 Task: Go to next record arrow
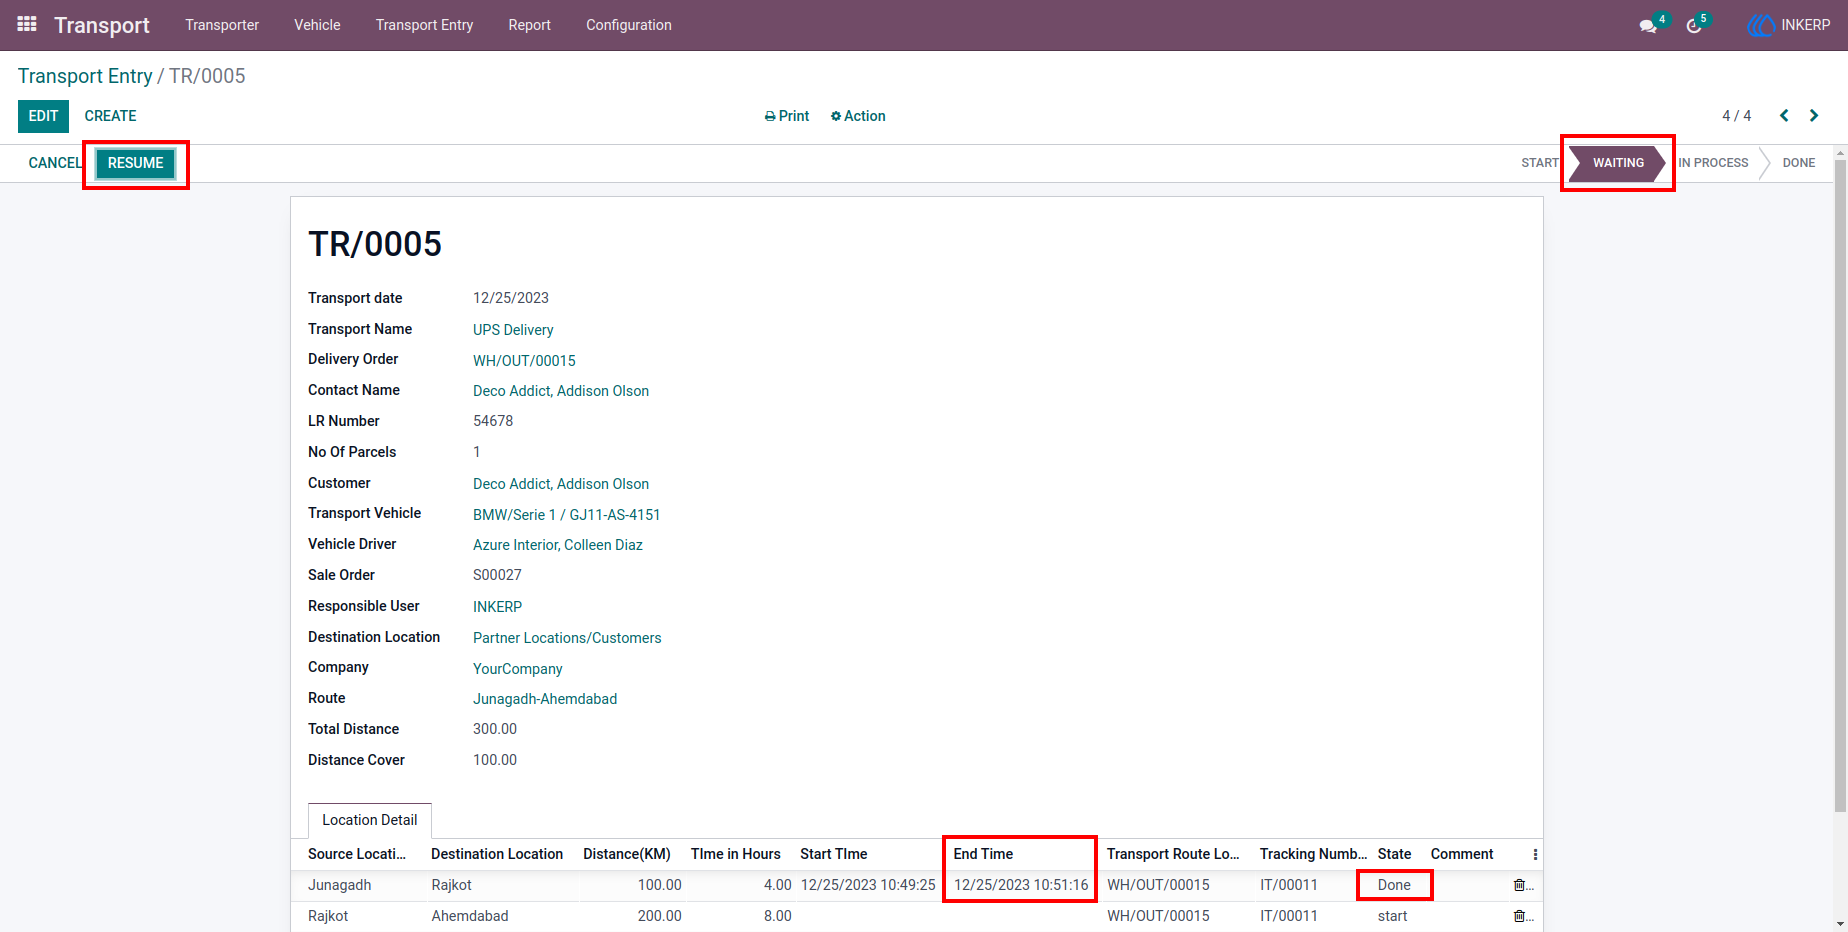[1814, 116]
